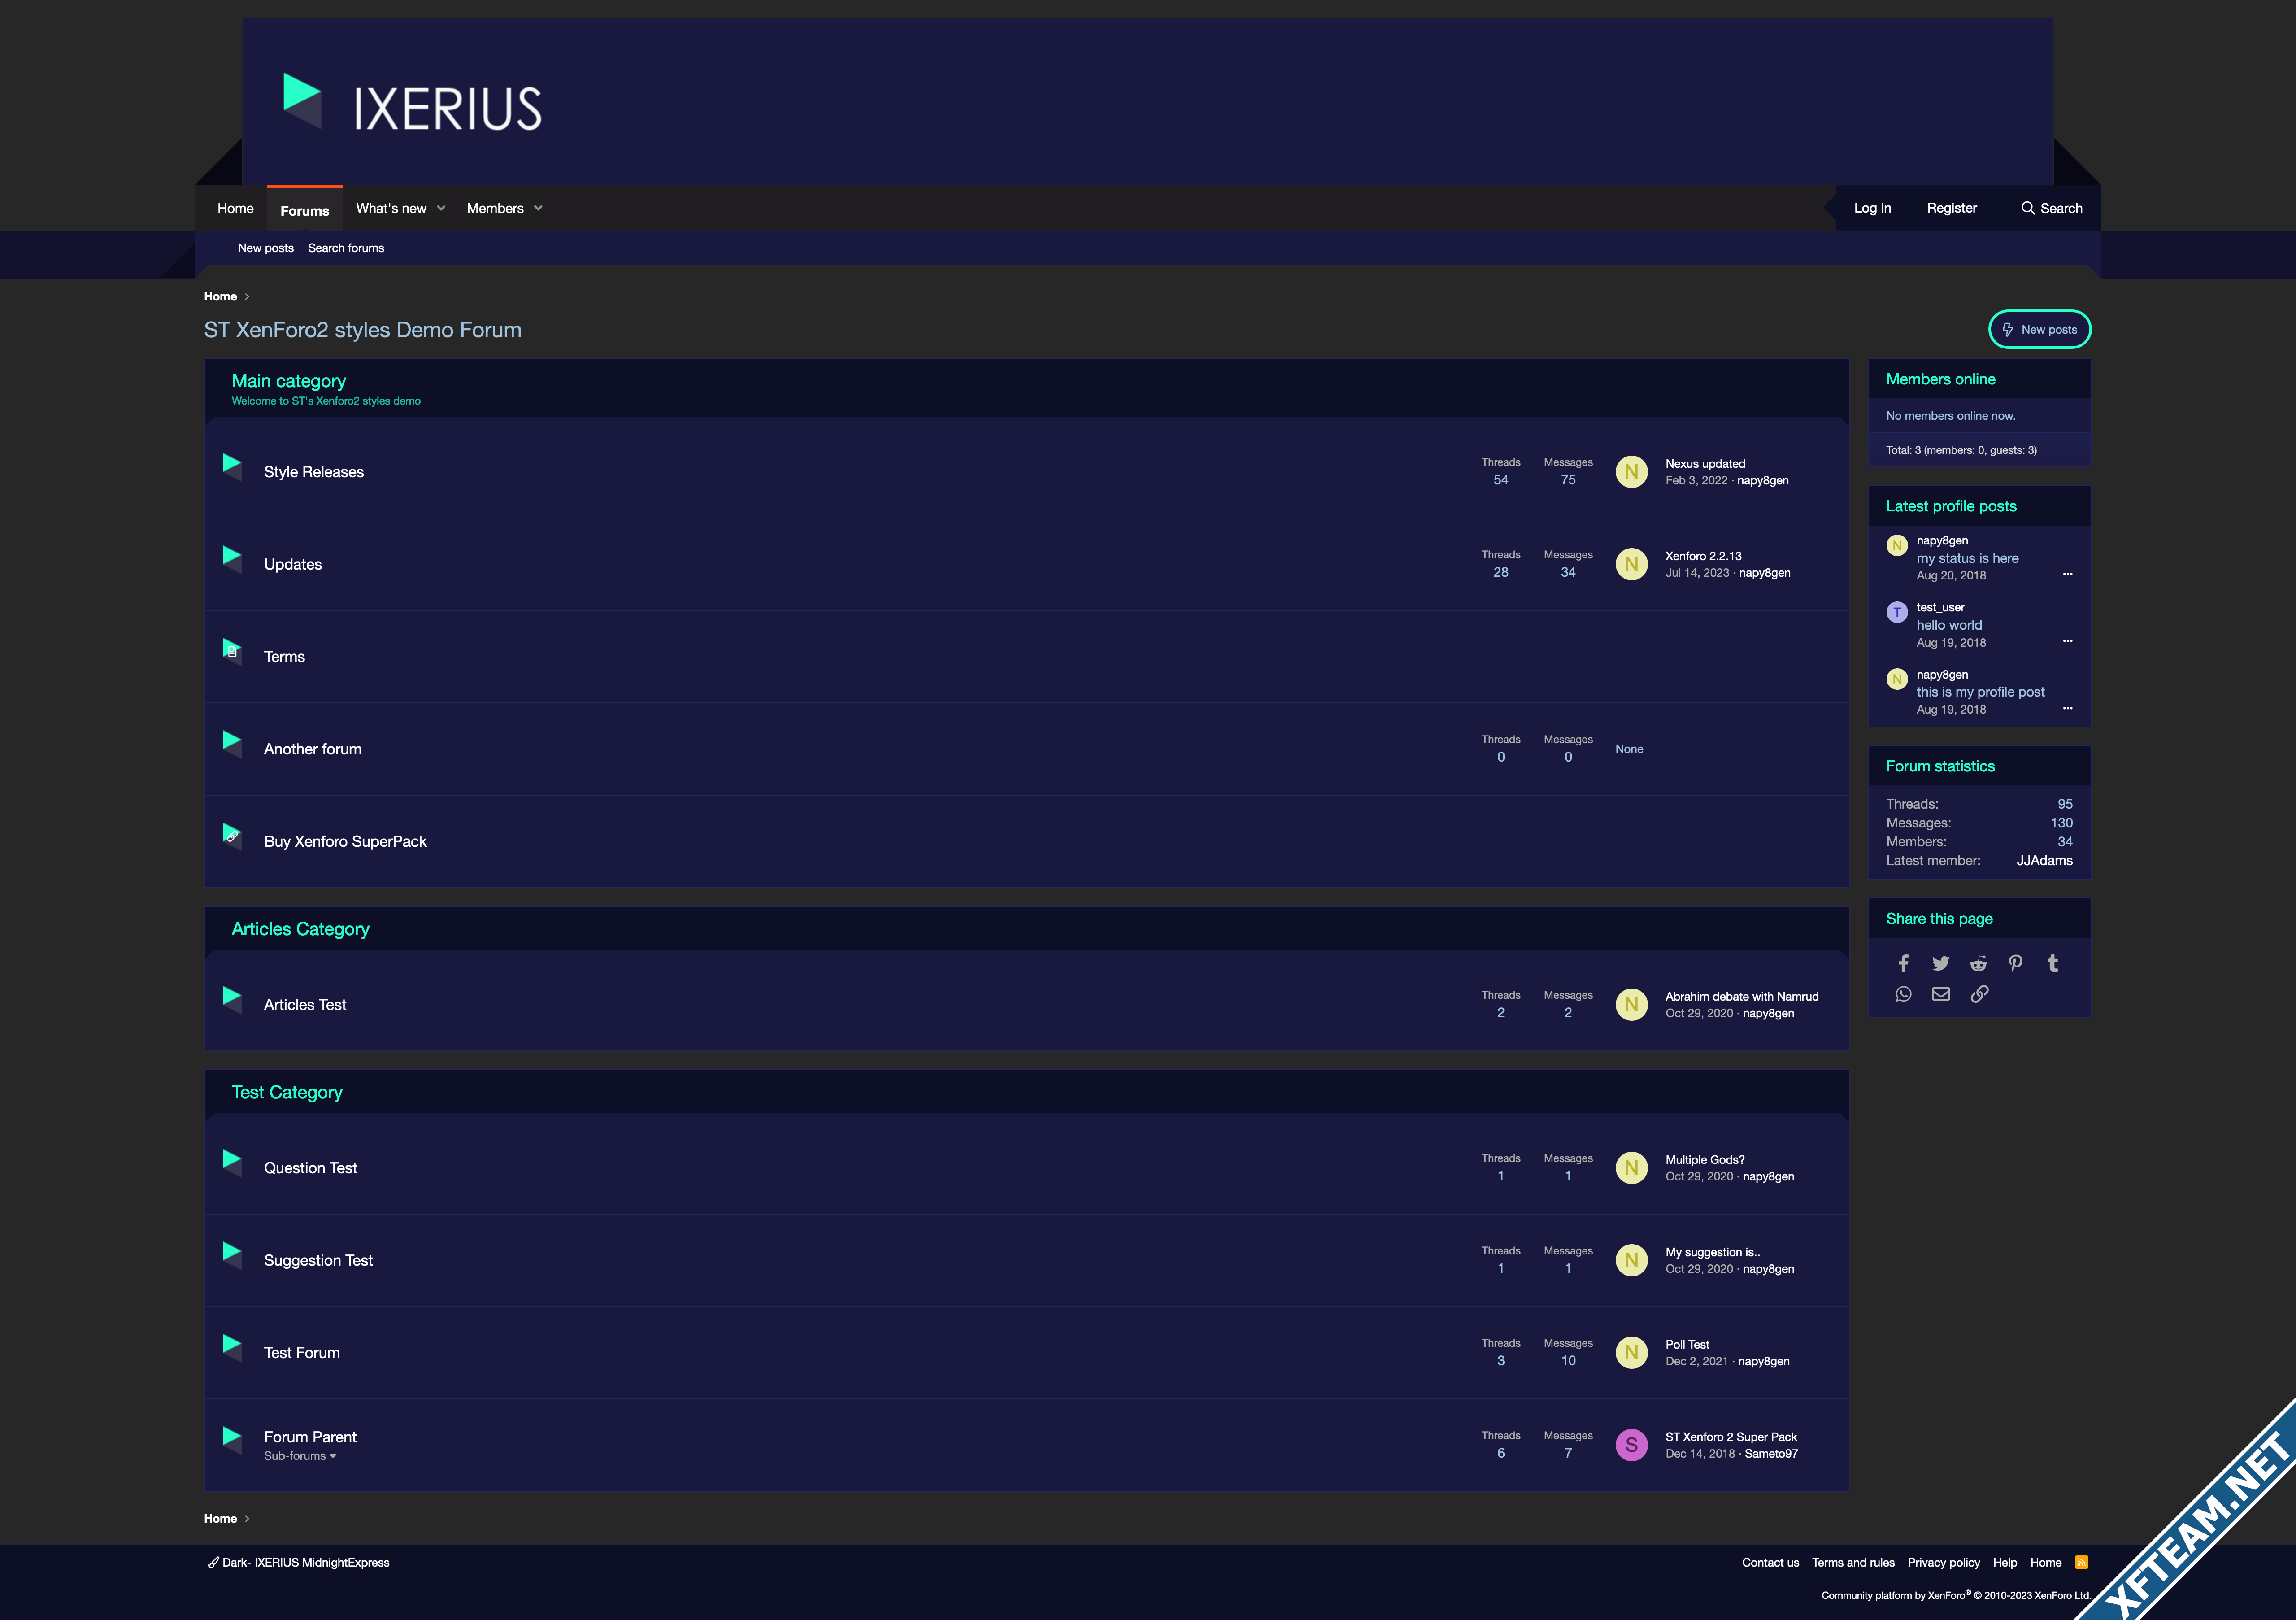
Task: Open the What's new tab
Action: click(391, 208)
